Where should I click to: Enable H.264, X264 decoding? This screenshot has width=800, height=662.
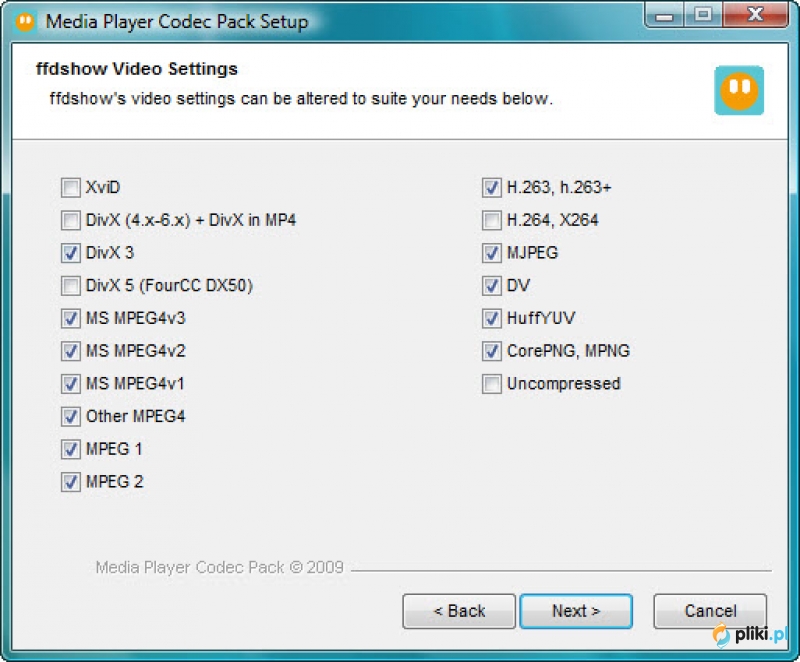[x=491, y=220]
